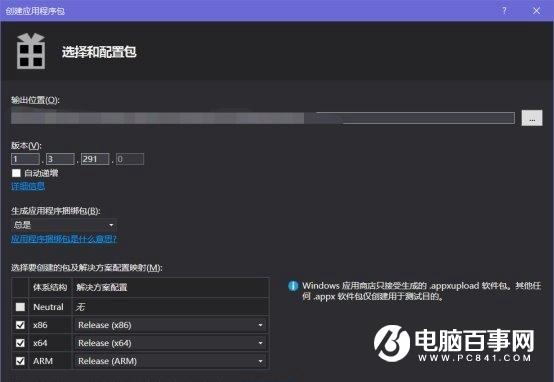Viewport: 554px width, 382px height.
Task: Select the Neutral architecture label
Action: point(48,307)
